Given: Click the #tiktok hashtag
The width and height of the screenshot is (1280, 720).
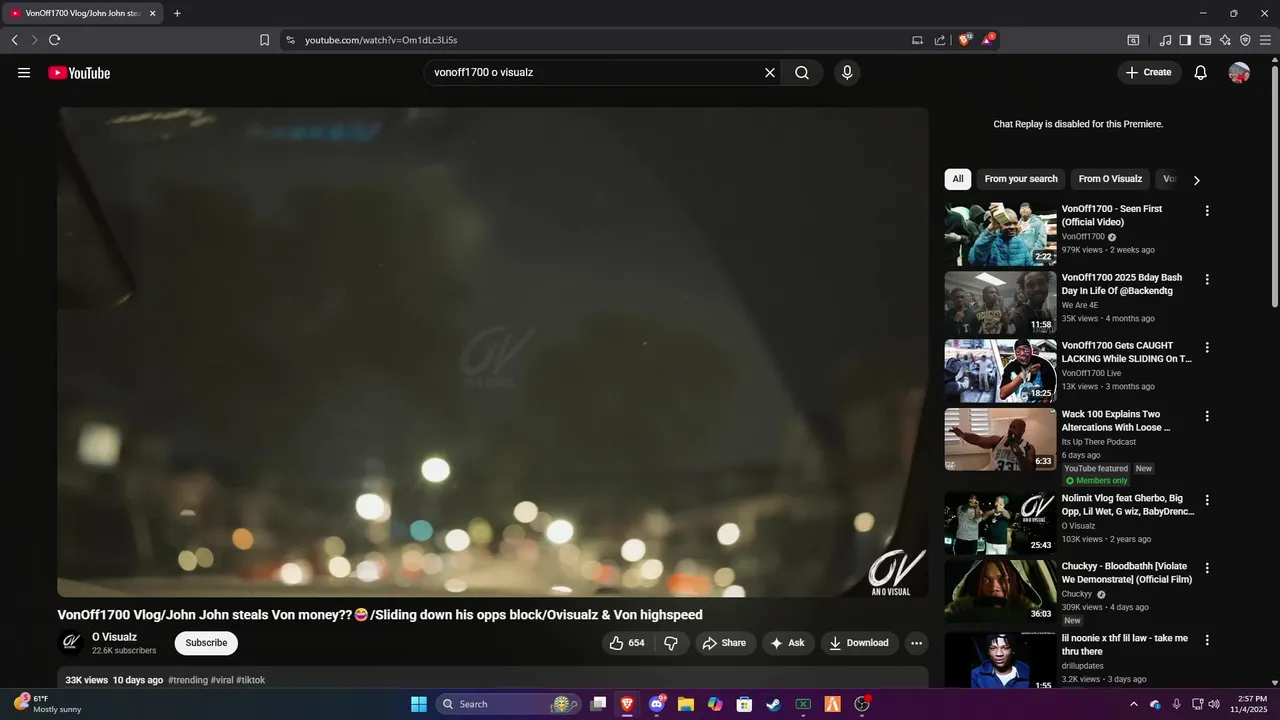Looking at the screenshot, I should coord(251,680).
